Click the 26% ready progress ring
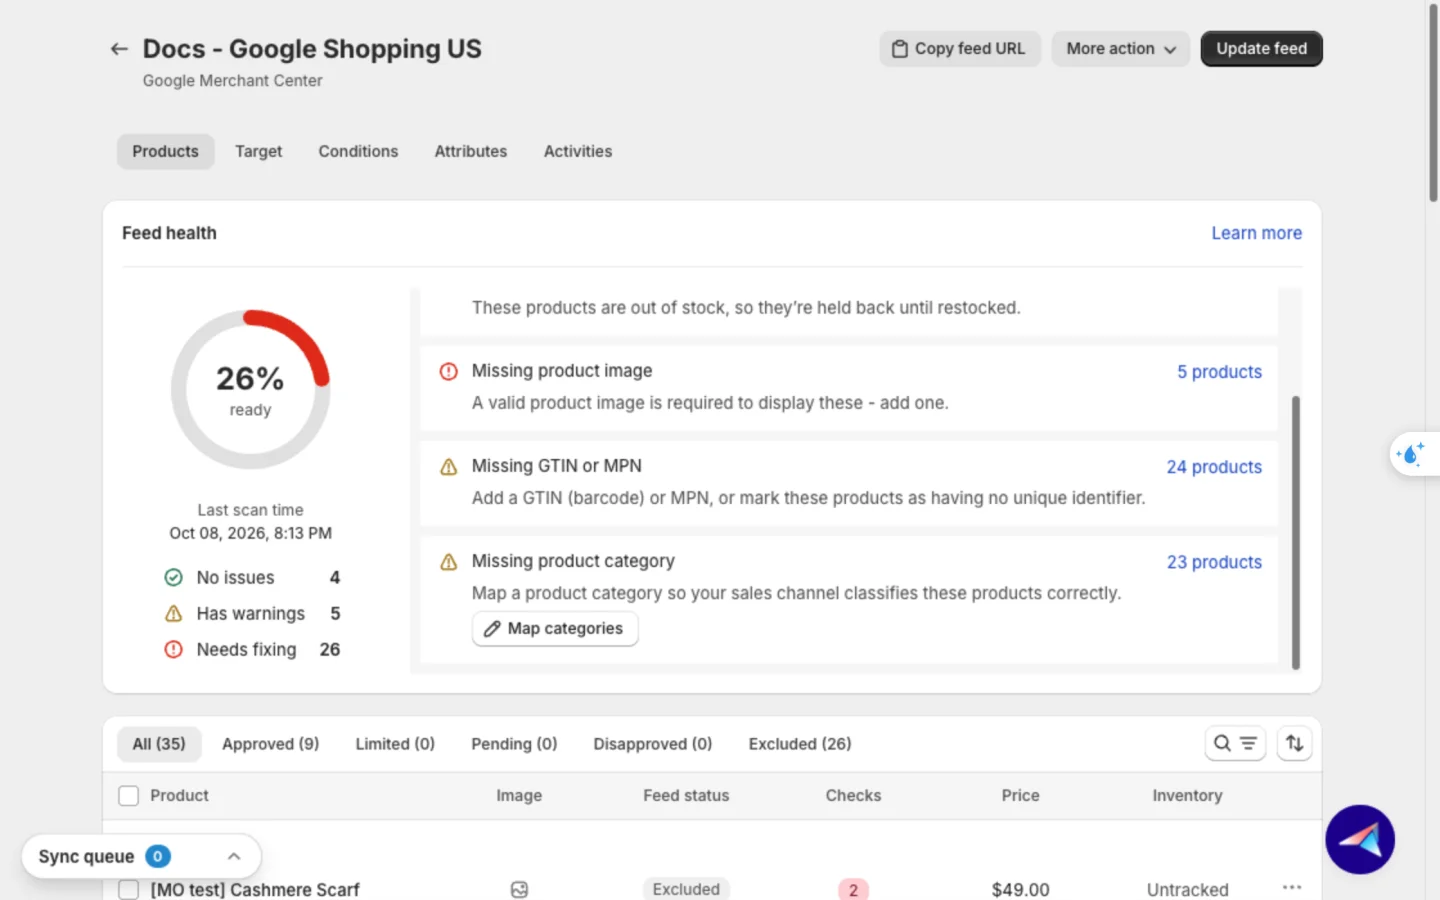This screenshot has height=900, width=1440. (250, 389)
